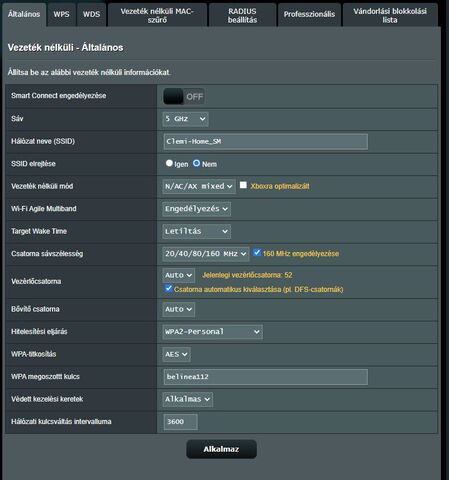Select Nem radio for SSID elrejtése
This screenshot has width=449, height=480.
click(196, 163)
